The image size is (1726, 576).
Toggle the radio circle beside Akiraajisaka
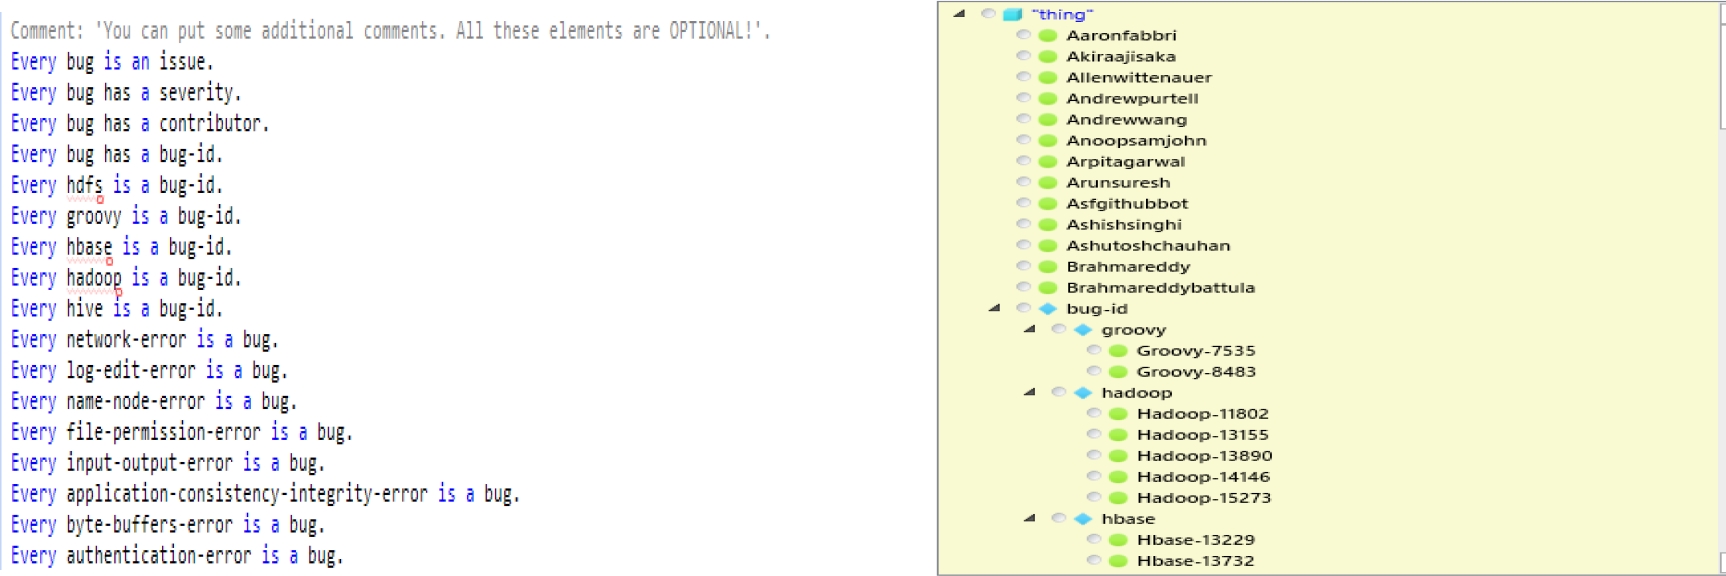pyautogui.click(x=1023, y=56)
